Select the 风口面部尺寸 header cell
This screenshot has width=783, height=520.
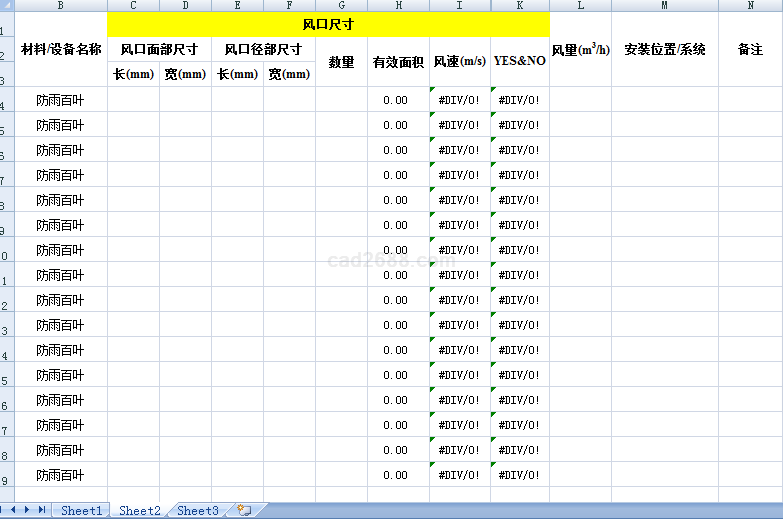point(159,49)
